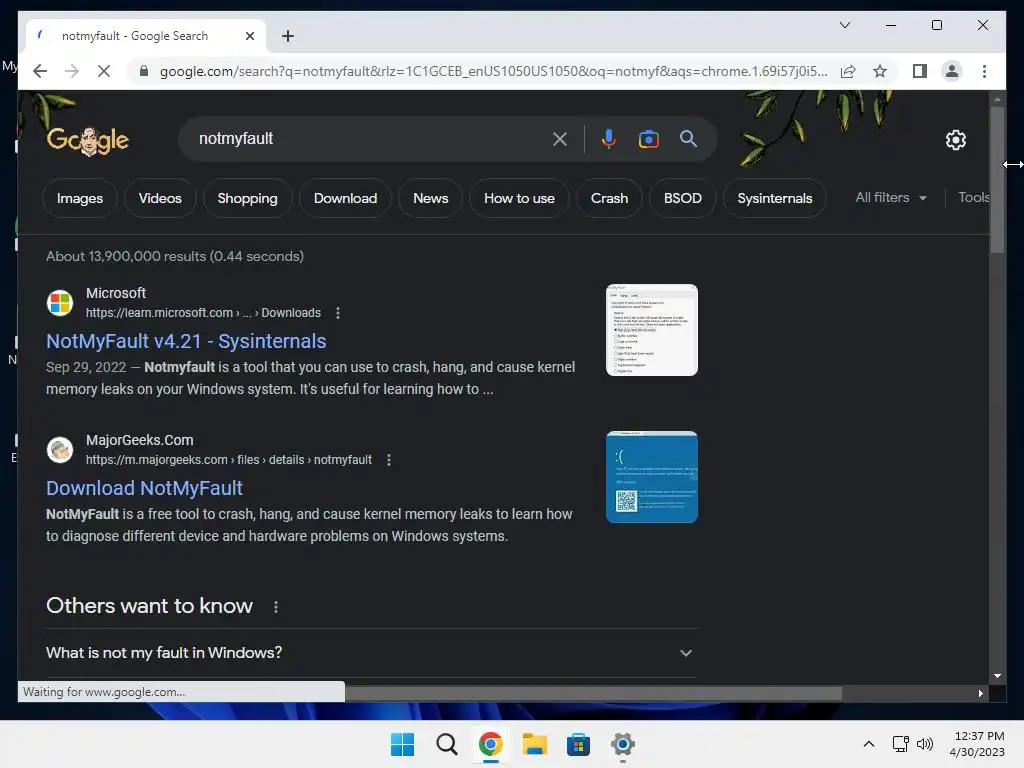View site information padlock icon
The width and height of the screenshot is (1024, 768).
click(x=144, y=71)
